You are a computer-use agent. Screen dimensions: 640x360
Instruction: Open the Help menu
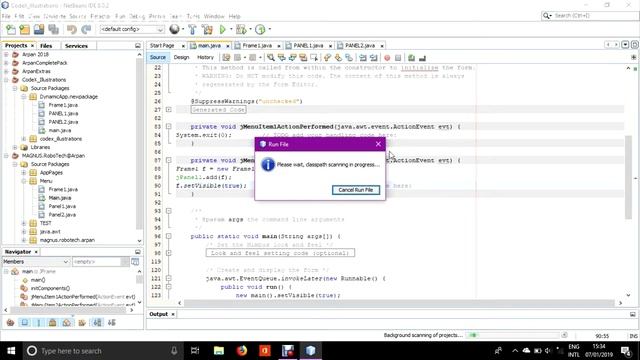(x=234, y=16)
